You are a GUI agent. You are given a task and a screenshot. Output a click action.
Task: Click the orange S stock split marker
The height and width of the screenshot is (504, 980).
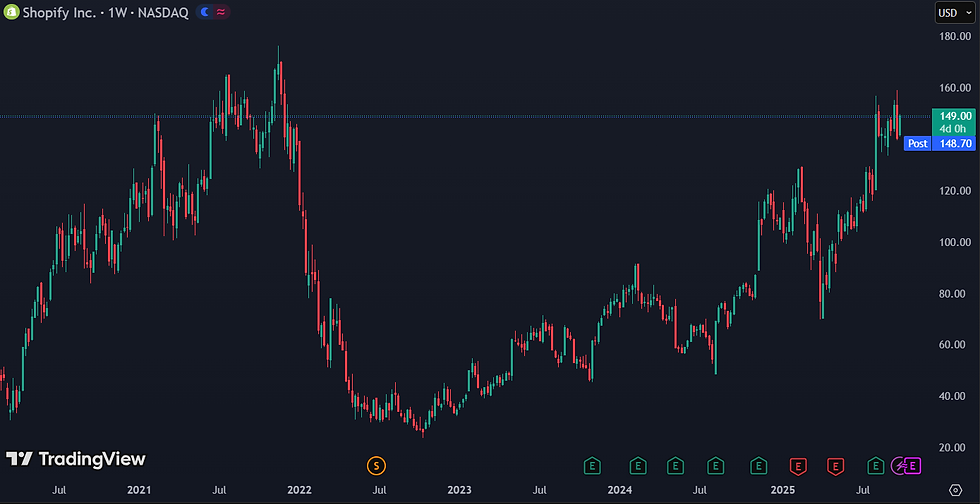376,465
